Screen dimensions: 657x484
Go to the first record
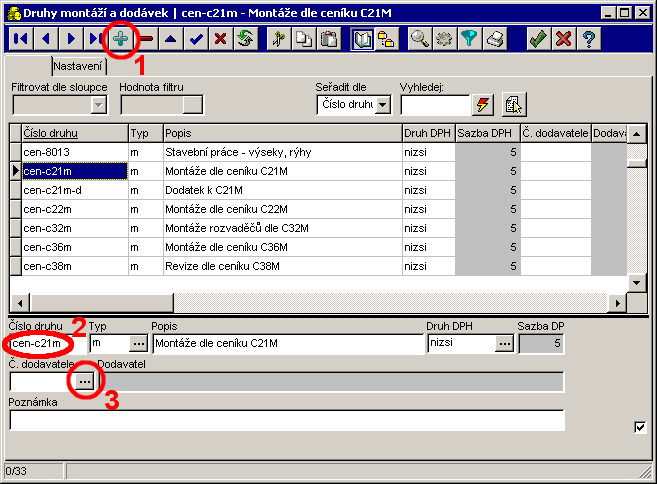click(20, 39)
